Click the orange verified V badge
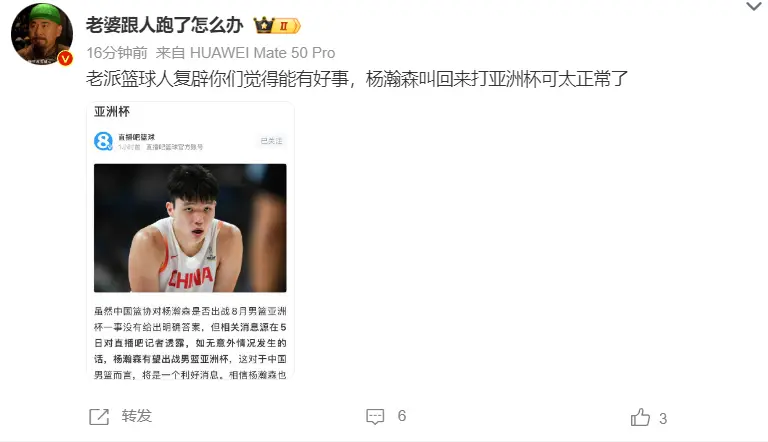768x442 pixels. 65,58
